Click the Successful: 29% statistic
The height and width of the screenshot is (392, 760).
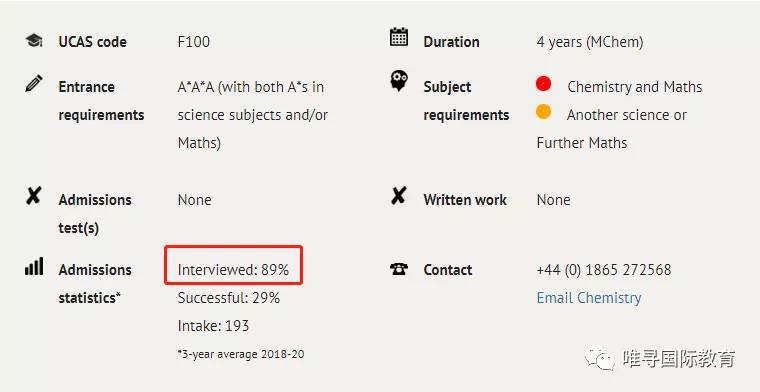229,298
